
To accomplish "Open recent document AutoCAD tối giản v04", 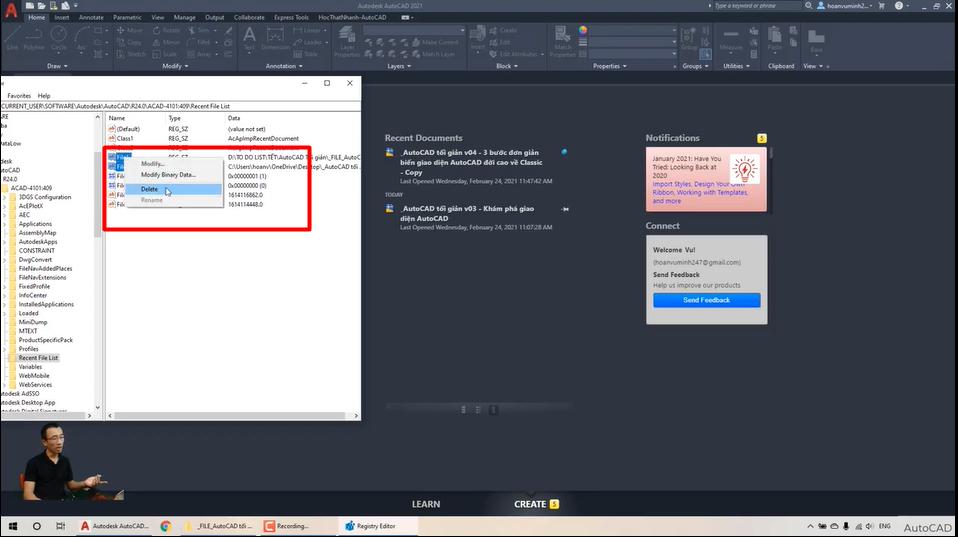I will 471,163.
